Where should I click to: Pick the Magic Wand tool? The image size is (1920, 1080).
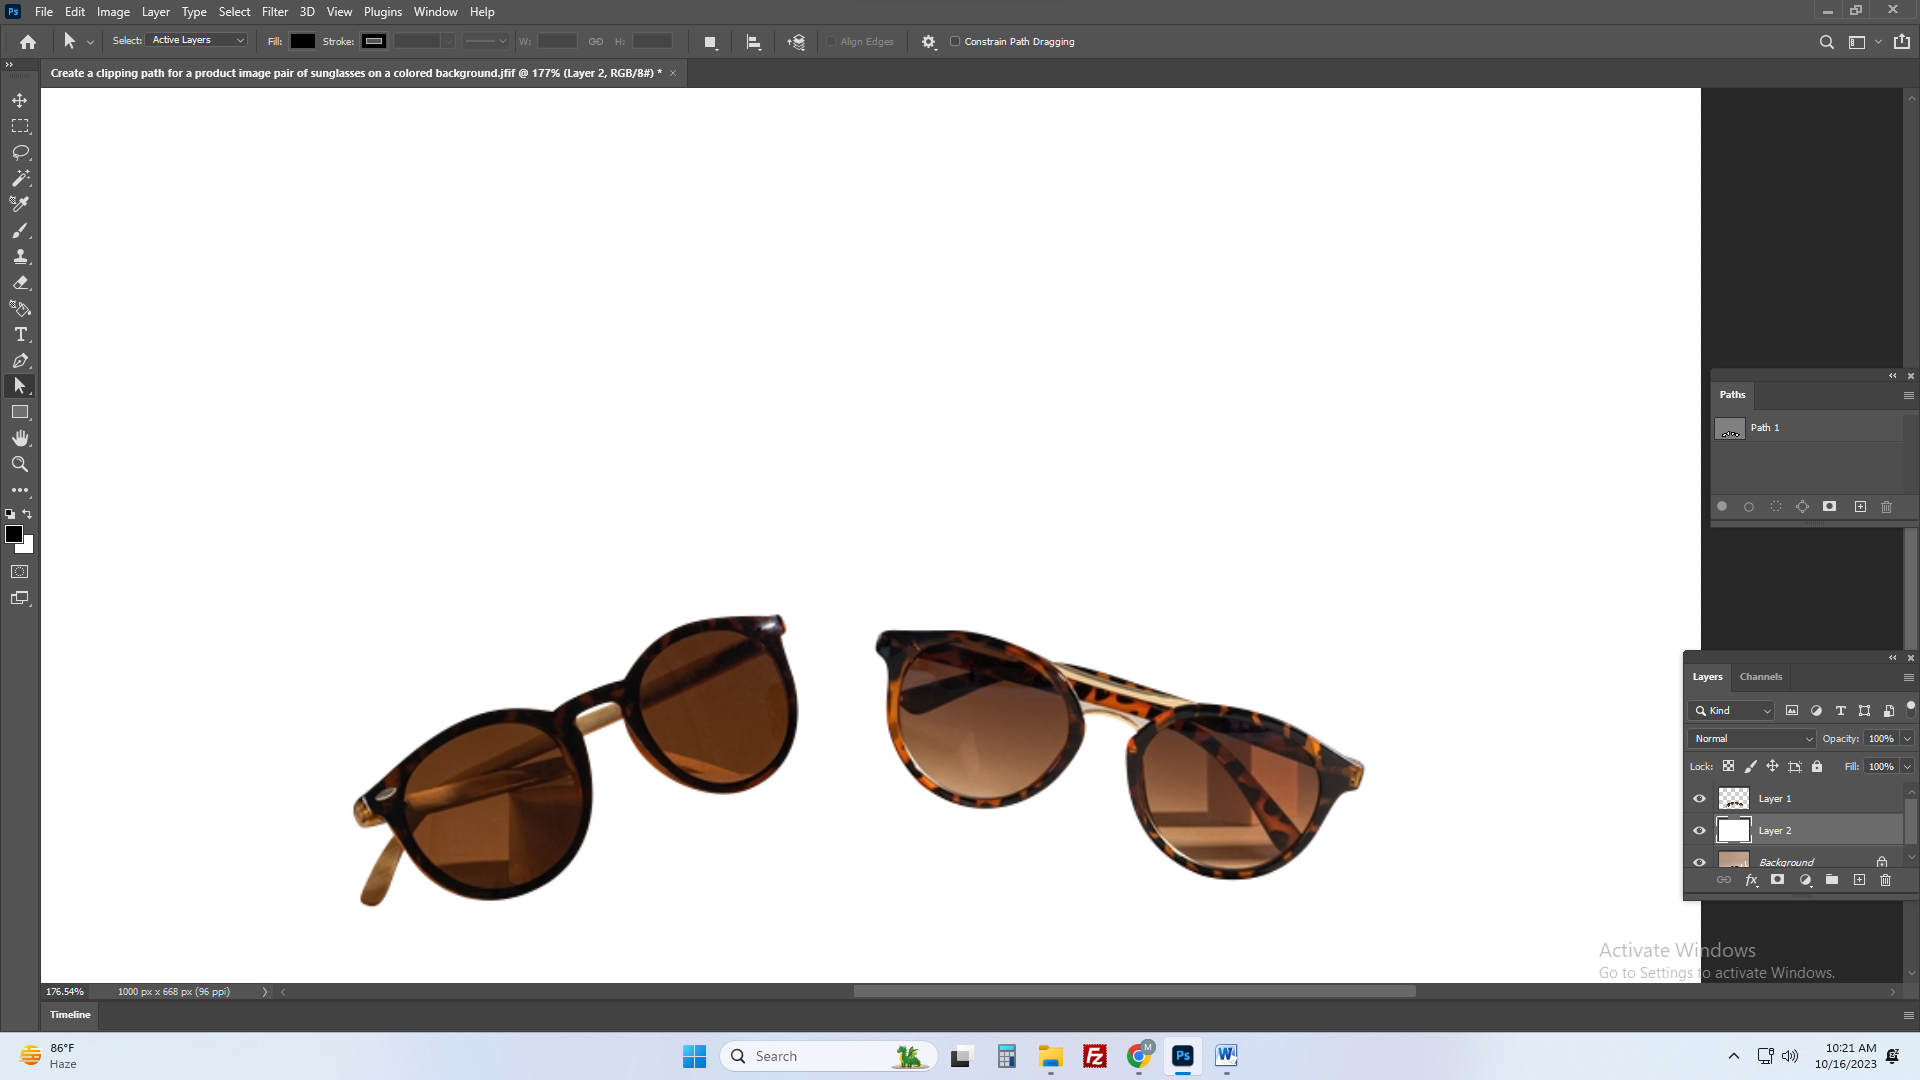[x=20, y=178]
